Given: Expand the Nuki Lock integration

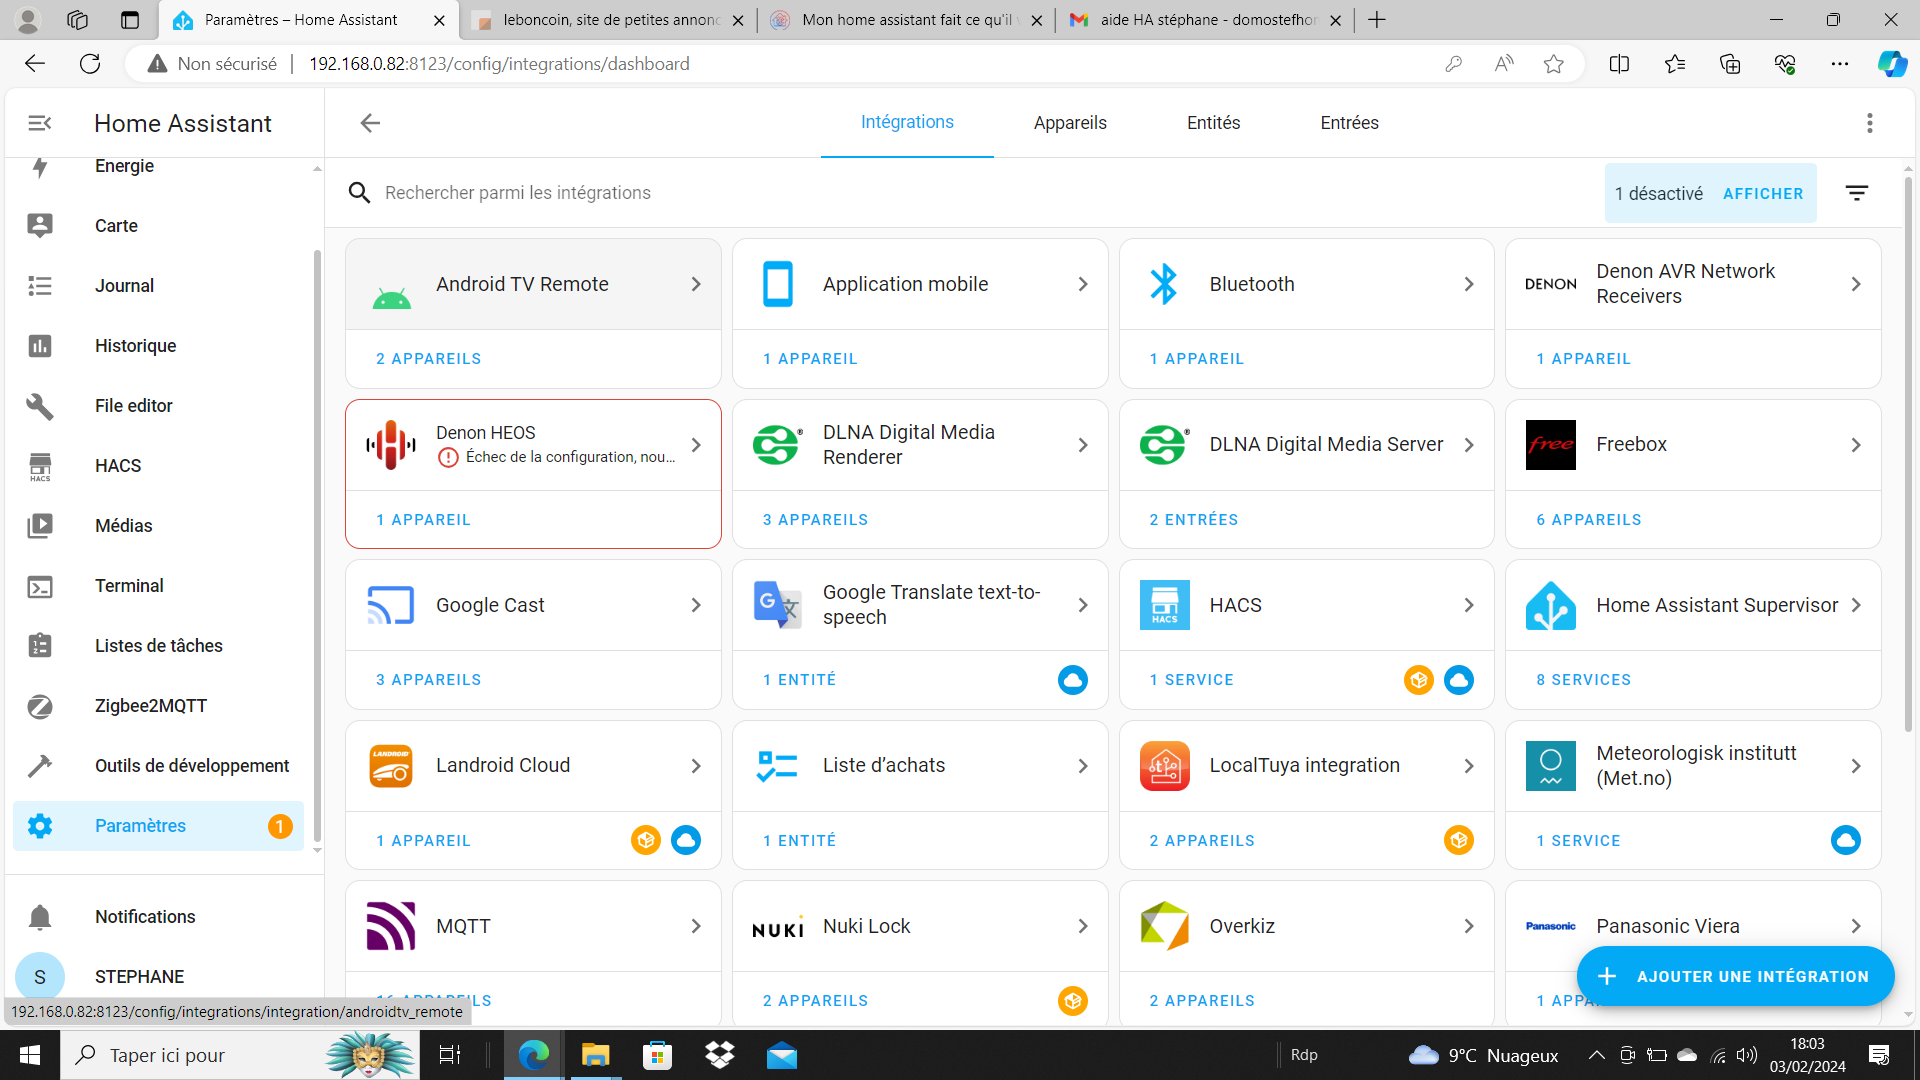Looking at the screenshot, I should click(x=1083, y=926).
